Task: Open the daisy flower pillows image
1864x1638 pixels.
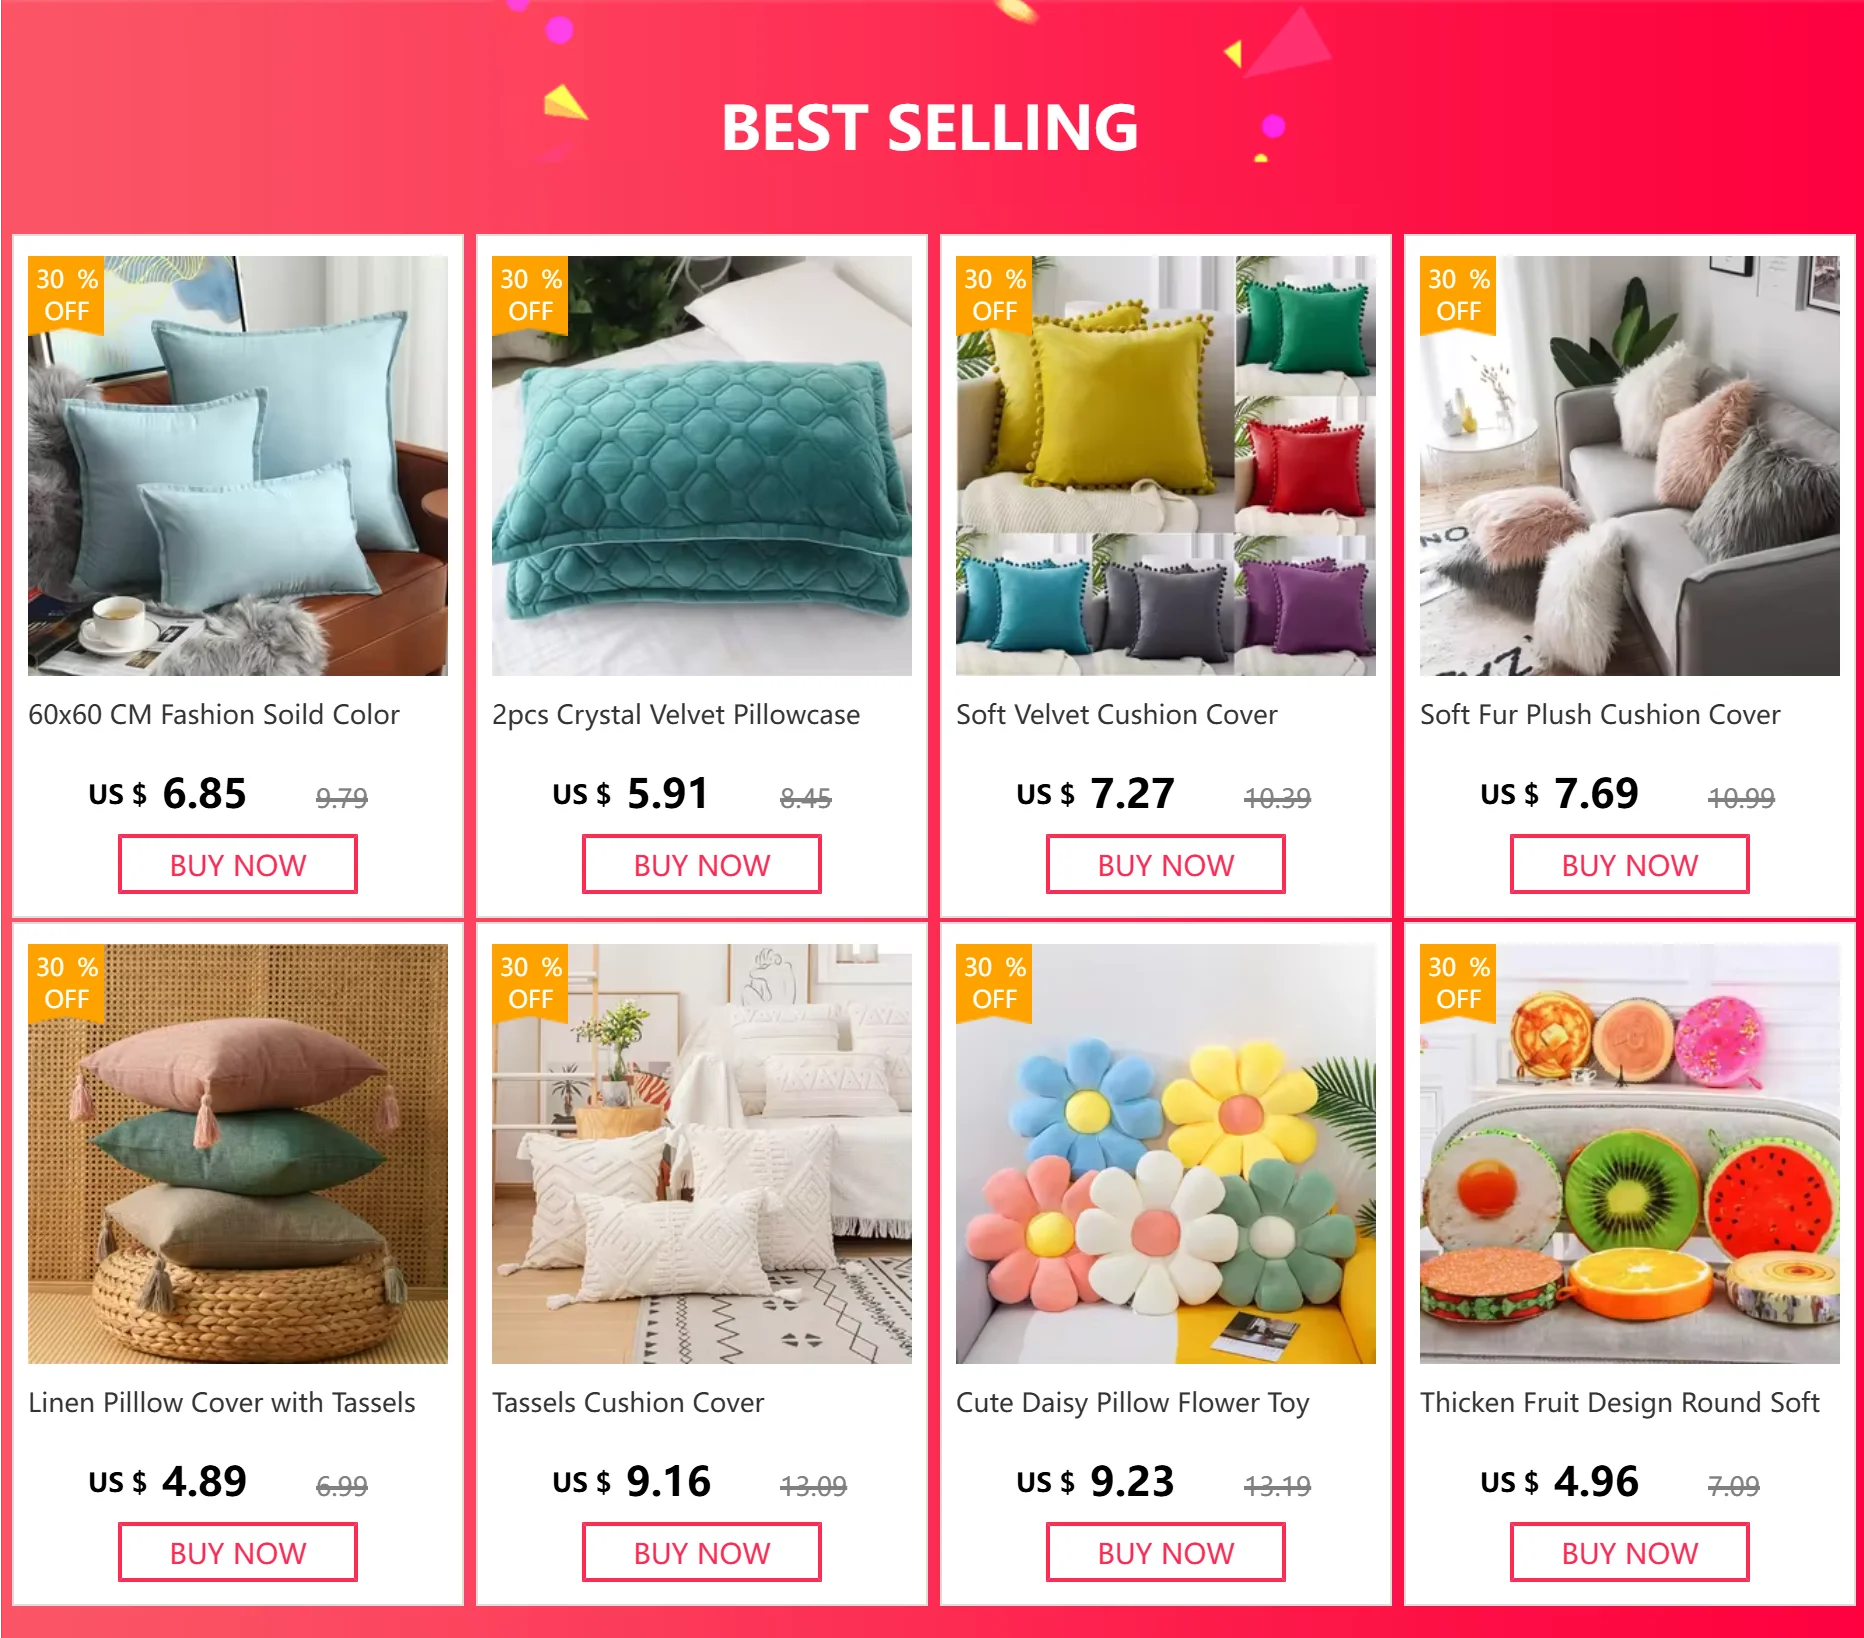Action: (x=1166, y=1154)
